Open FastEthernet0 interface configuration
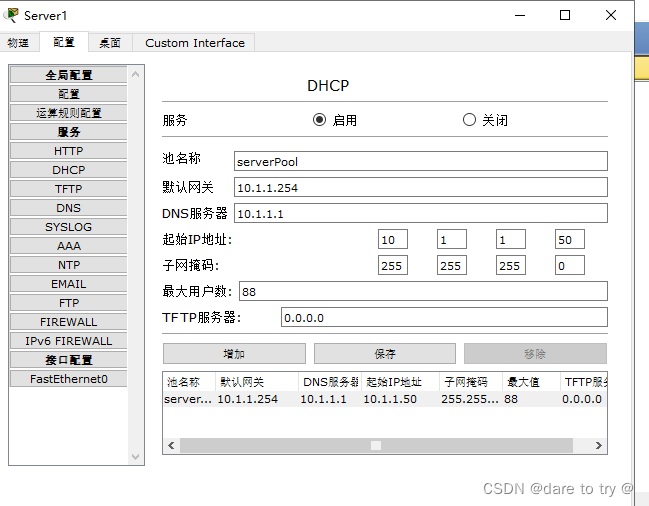This screenshot has height=506, width=649. (69, 379)
